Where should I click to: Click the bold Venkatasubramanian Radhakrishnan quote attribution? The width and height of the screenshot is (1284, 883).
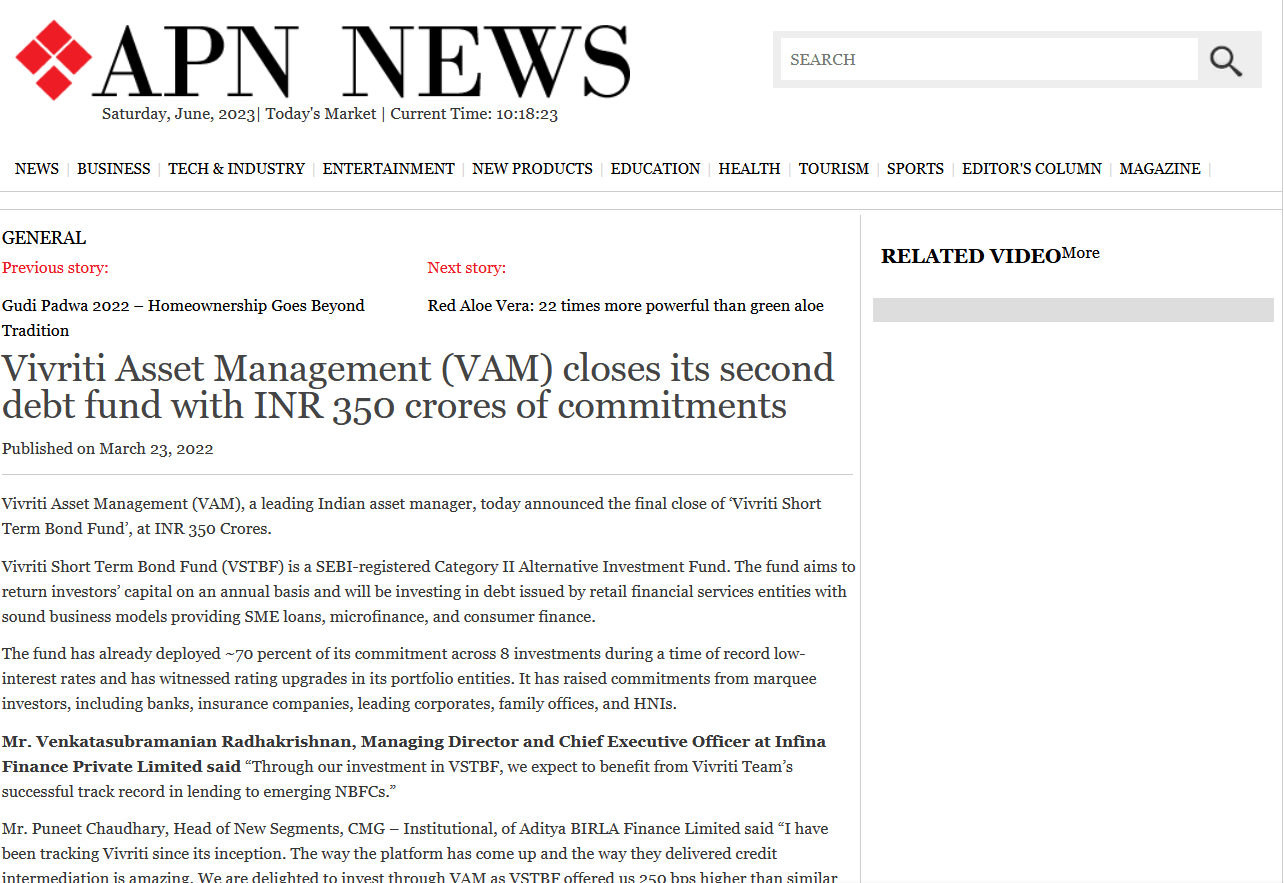point(414,754)
